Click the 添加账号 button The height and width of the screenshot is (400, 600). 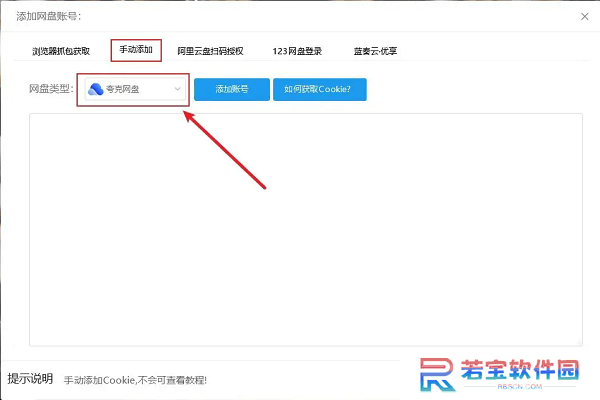232,90
